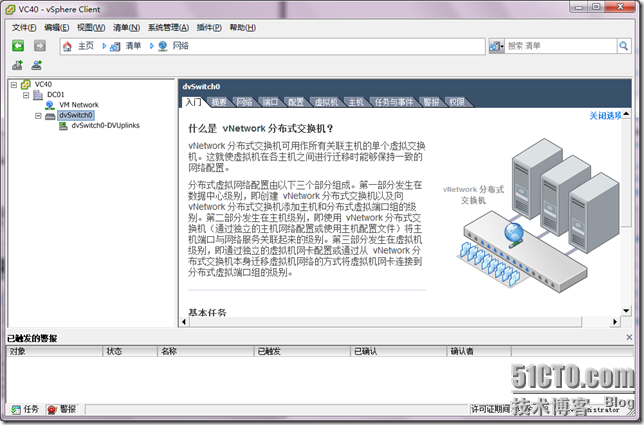Click the Alarms icon in status bar
Viewport: 644px width, 425px height.
(52, 409)
